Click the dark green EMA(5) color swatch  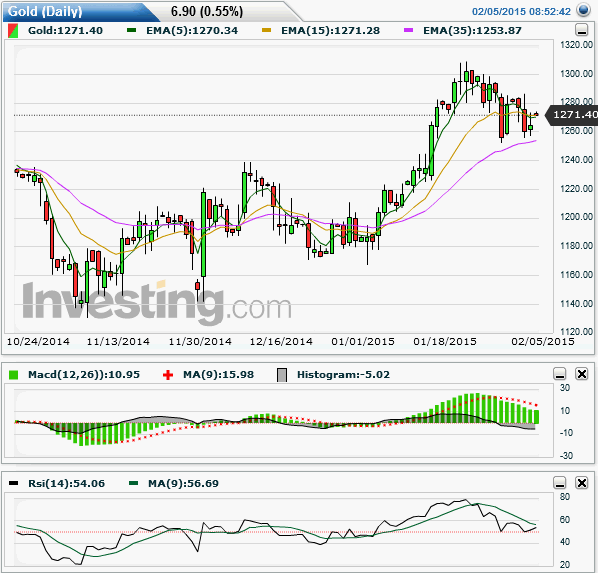pos(132,30)
